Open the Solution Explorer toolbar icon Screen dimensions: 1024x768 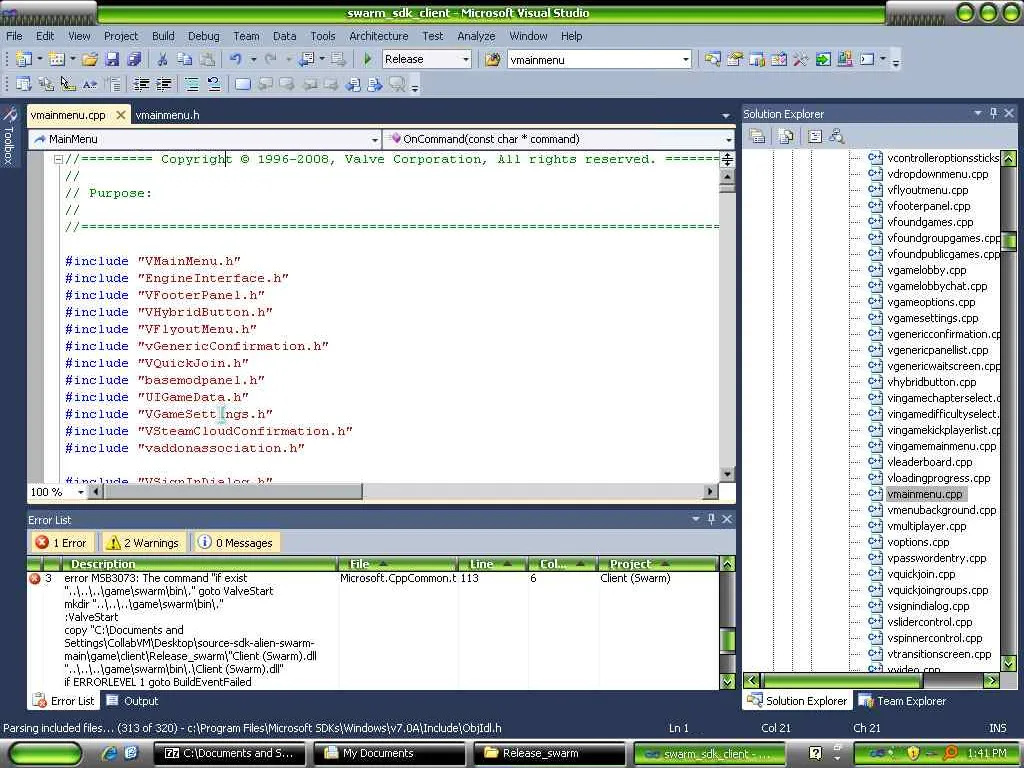coord(712,59)
